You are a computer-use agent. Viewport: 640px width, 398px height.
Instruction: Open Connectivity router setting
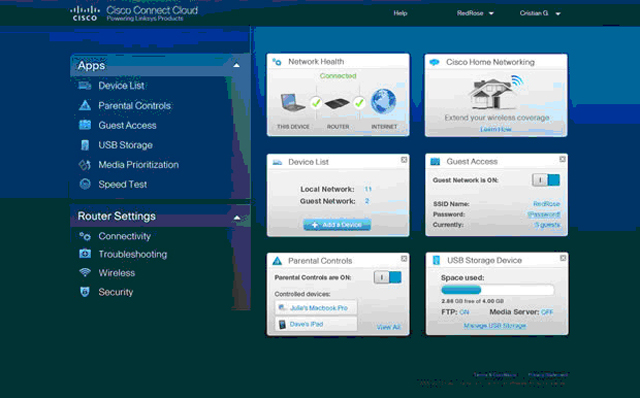124,236
